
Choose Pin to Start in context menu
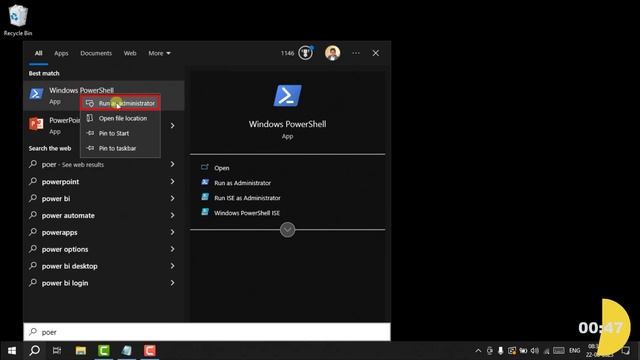click(x=120, y=133)
